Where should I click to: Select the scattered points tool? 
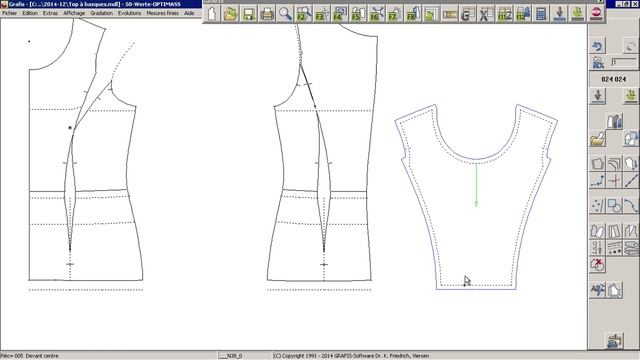click(x=598, y=206)
